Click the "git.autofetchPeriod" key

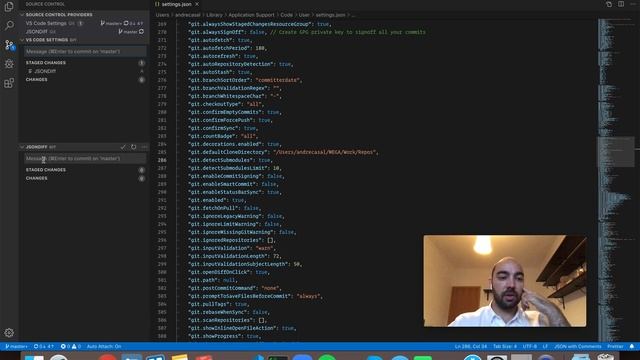click(219, 48)
